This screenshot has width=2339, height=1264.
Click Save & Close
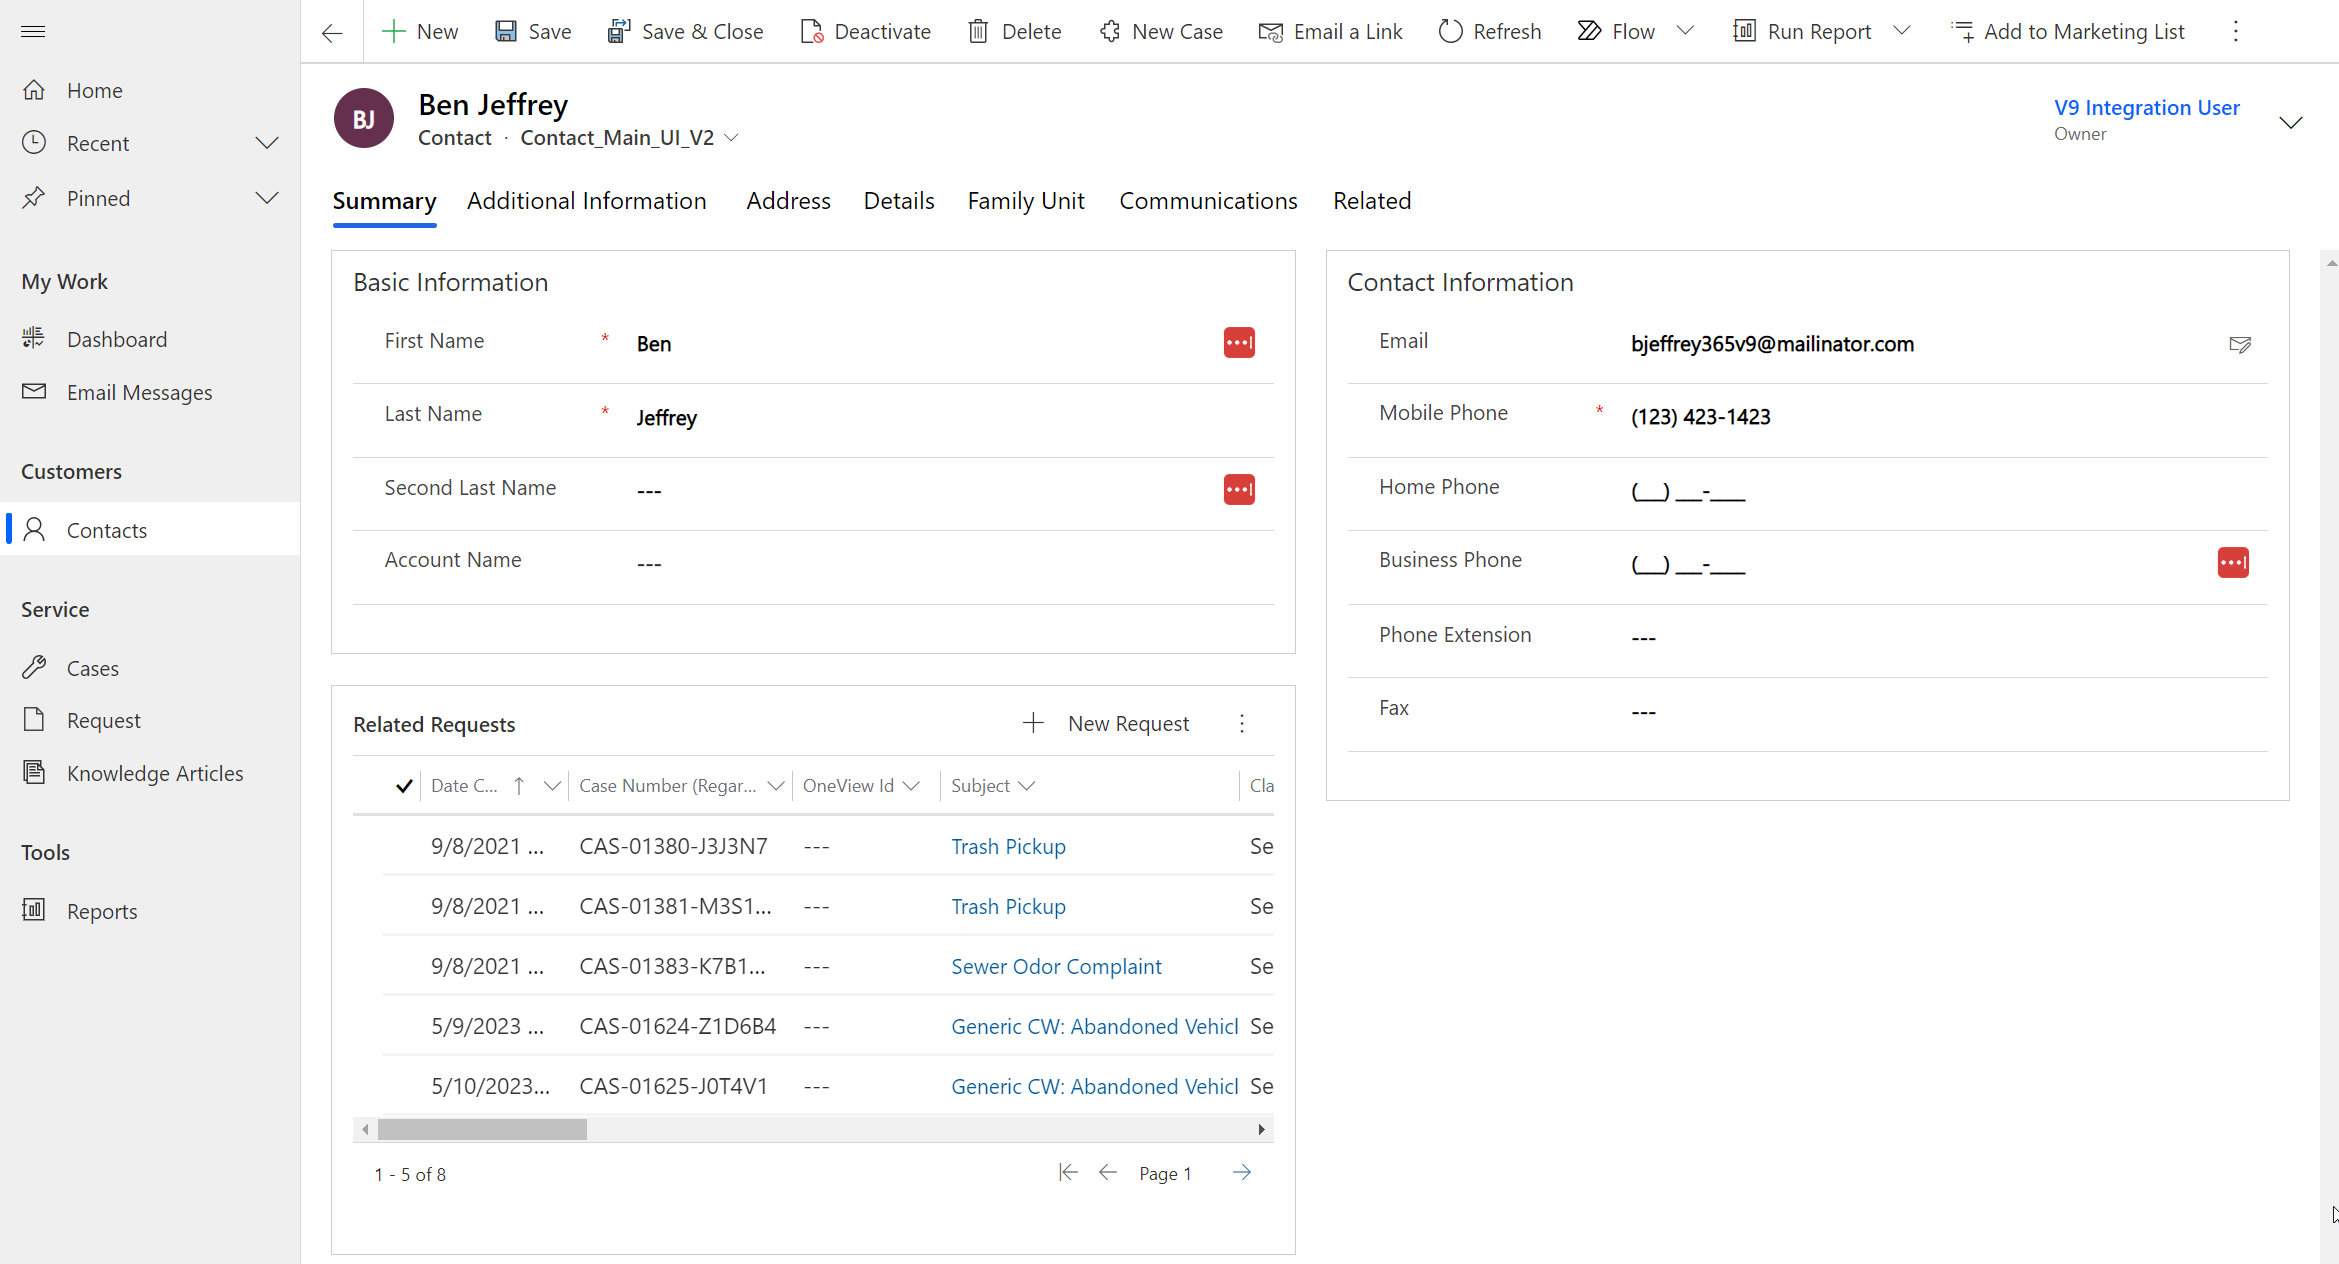[x=685, y=31]
